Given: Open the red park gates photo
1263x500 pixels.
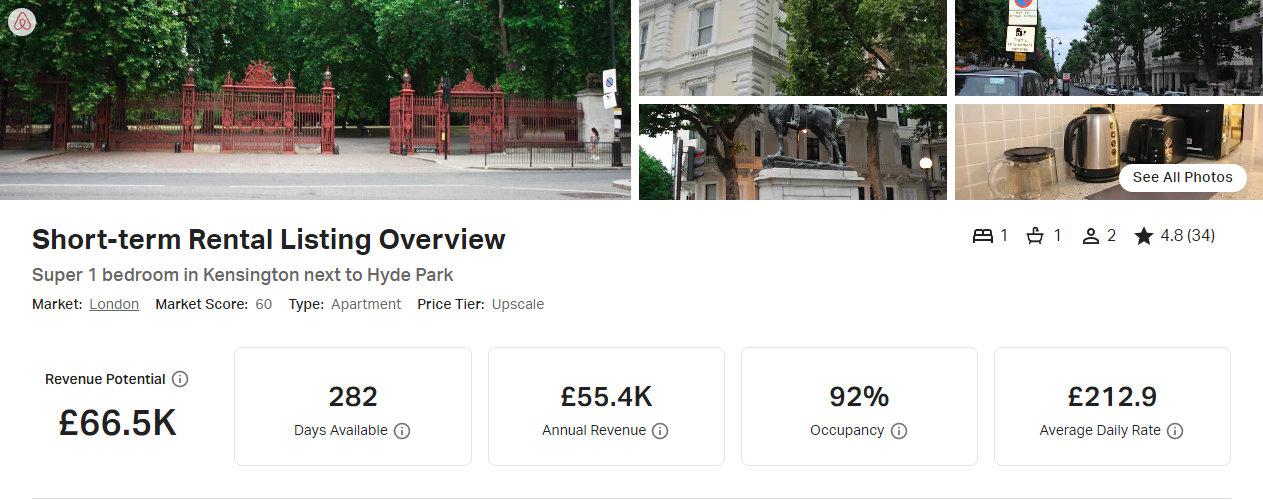Looking at the screenshot, I should (x=315, y=99).
